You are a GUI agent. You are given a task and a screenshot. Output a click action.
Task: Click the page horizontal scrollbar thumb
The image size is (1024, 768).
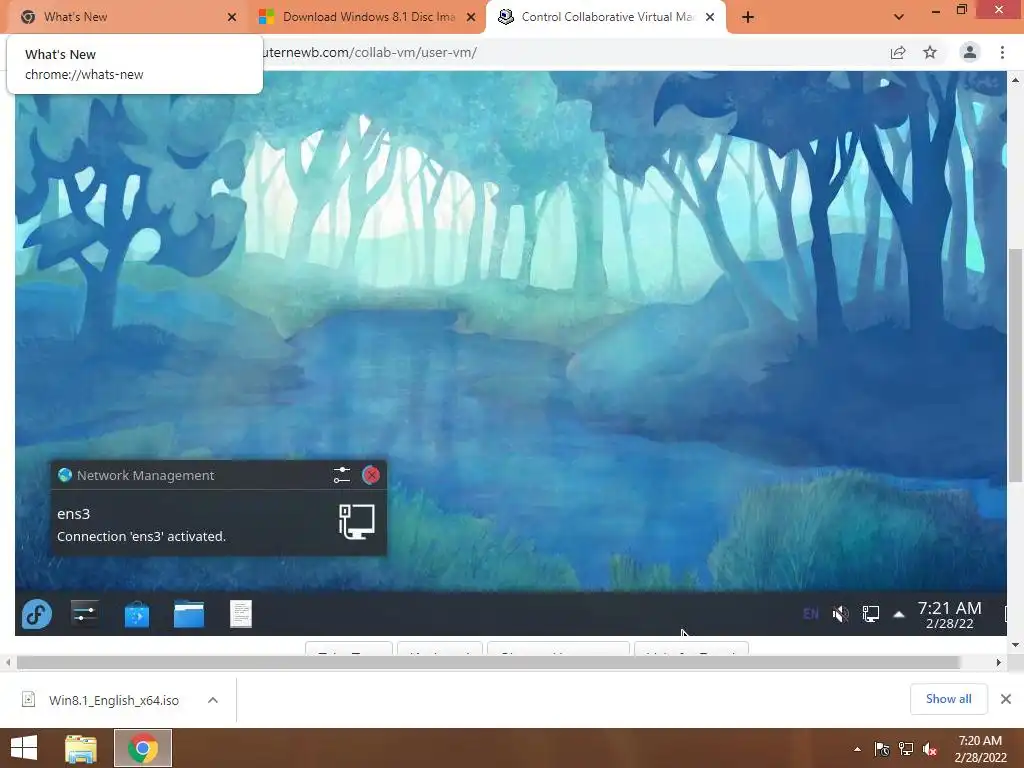(488, 662)
